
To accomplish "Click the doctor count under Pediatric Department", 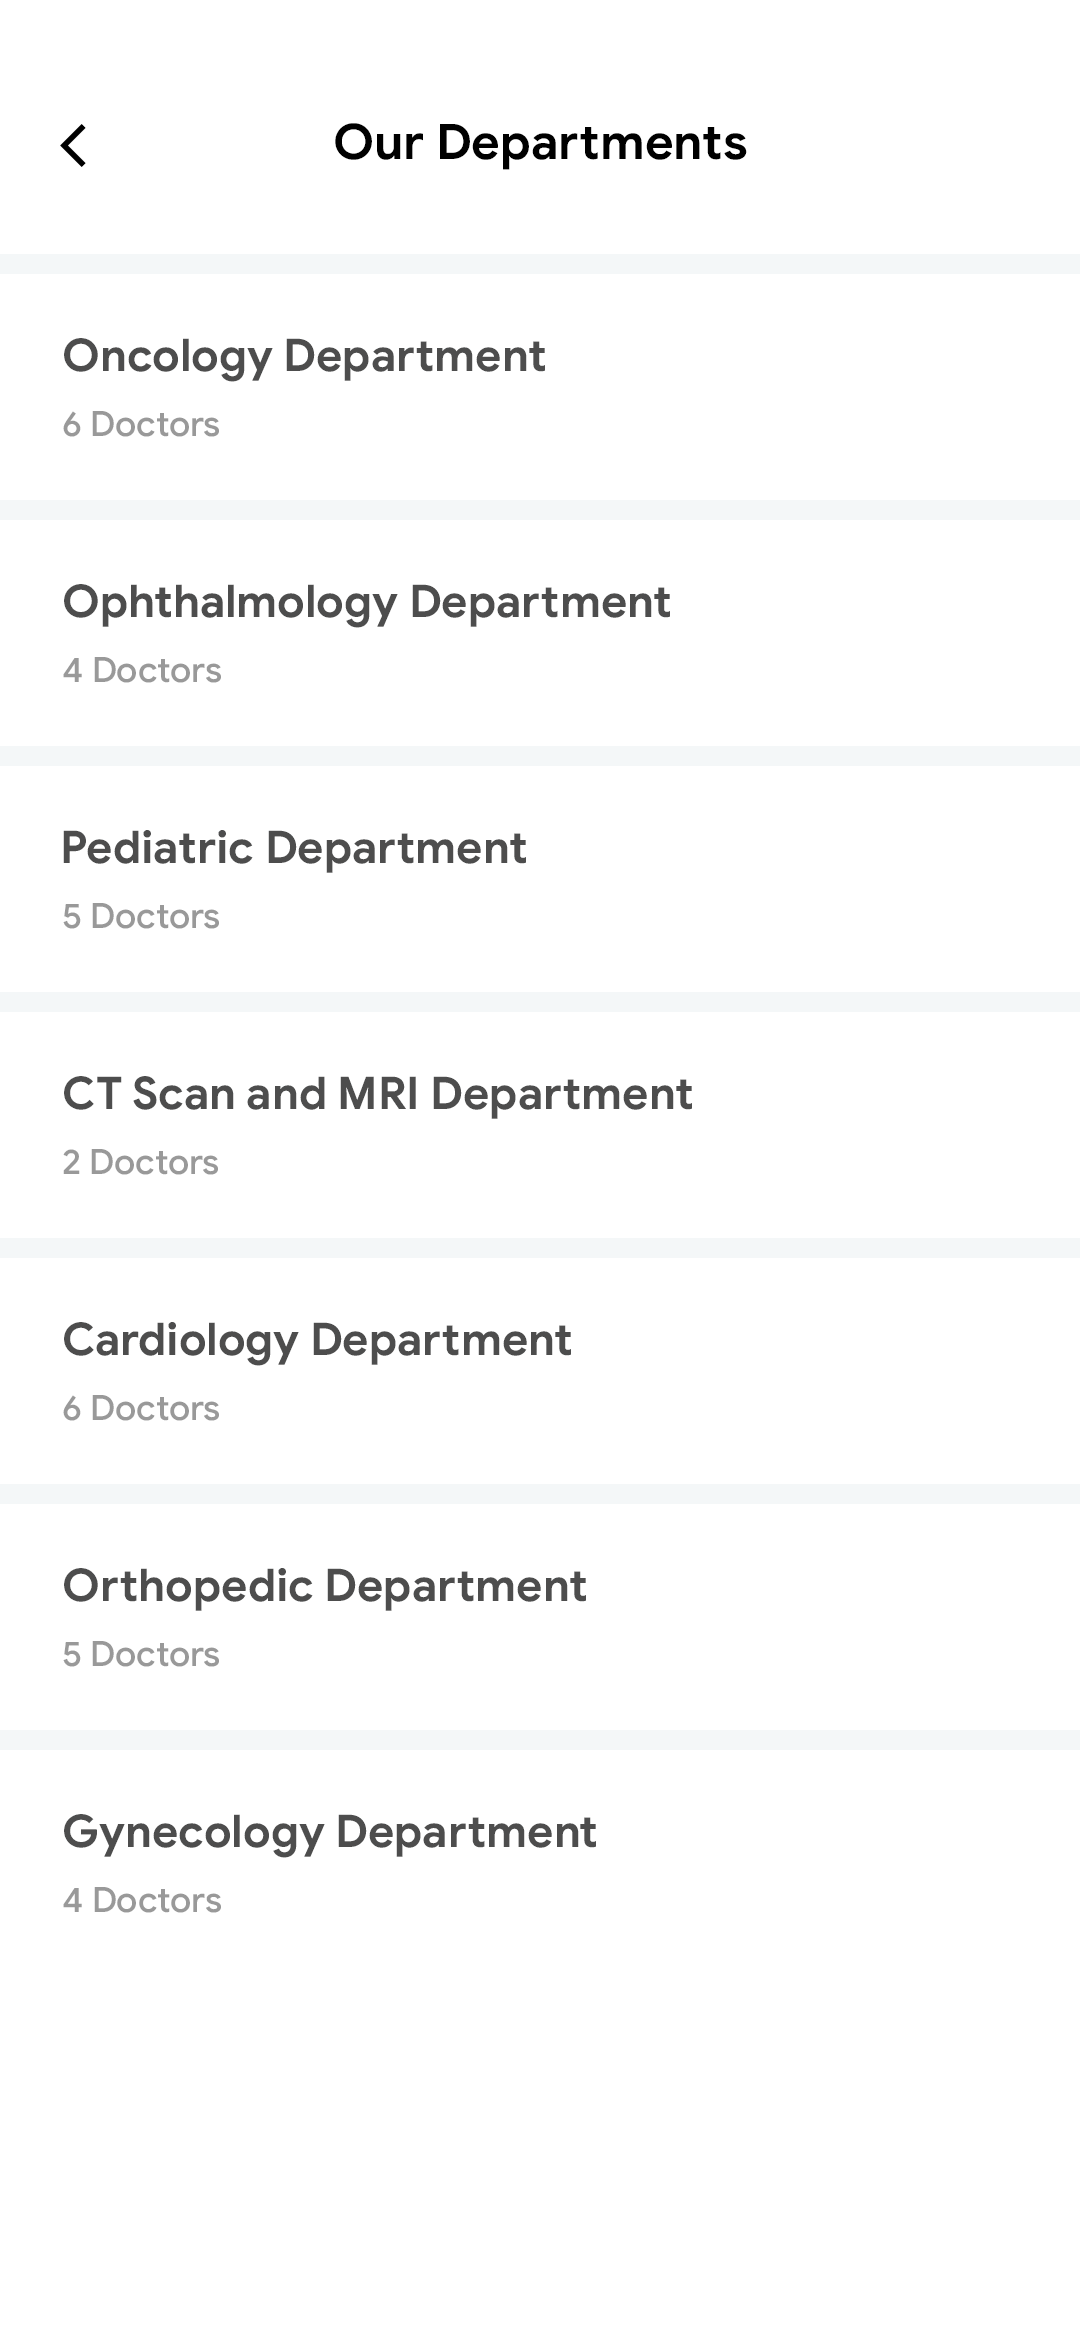I will (141, 917).
